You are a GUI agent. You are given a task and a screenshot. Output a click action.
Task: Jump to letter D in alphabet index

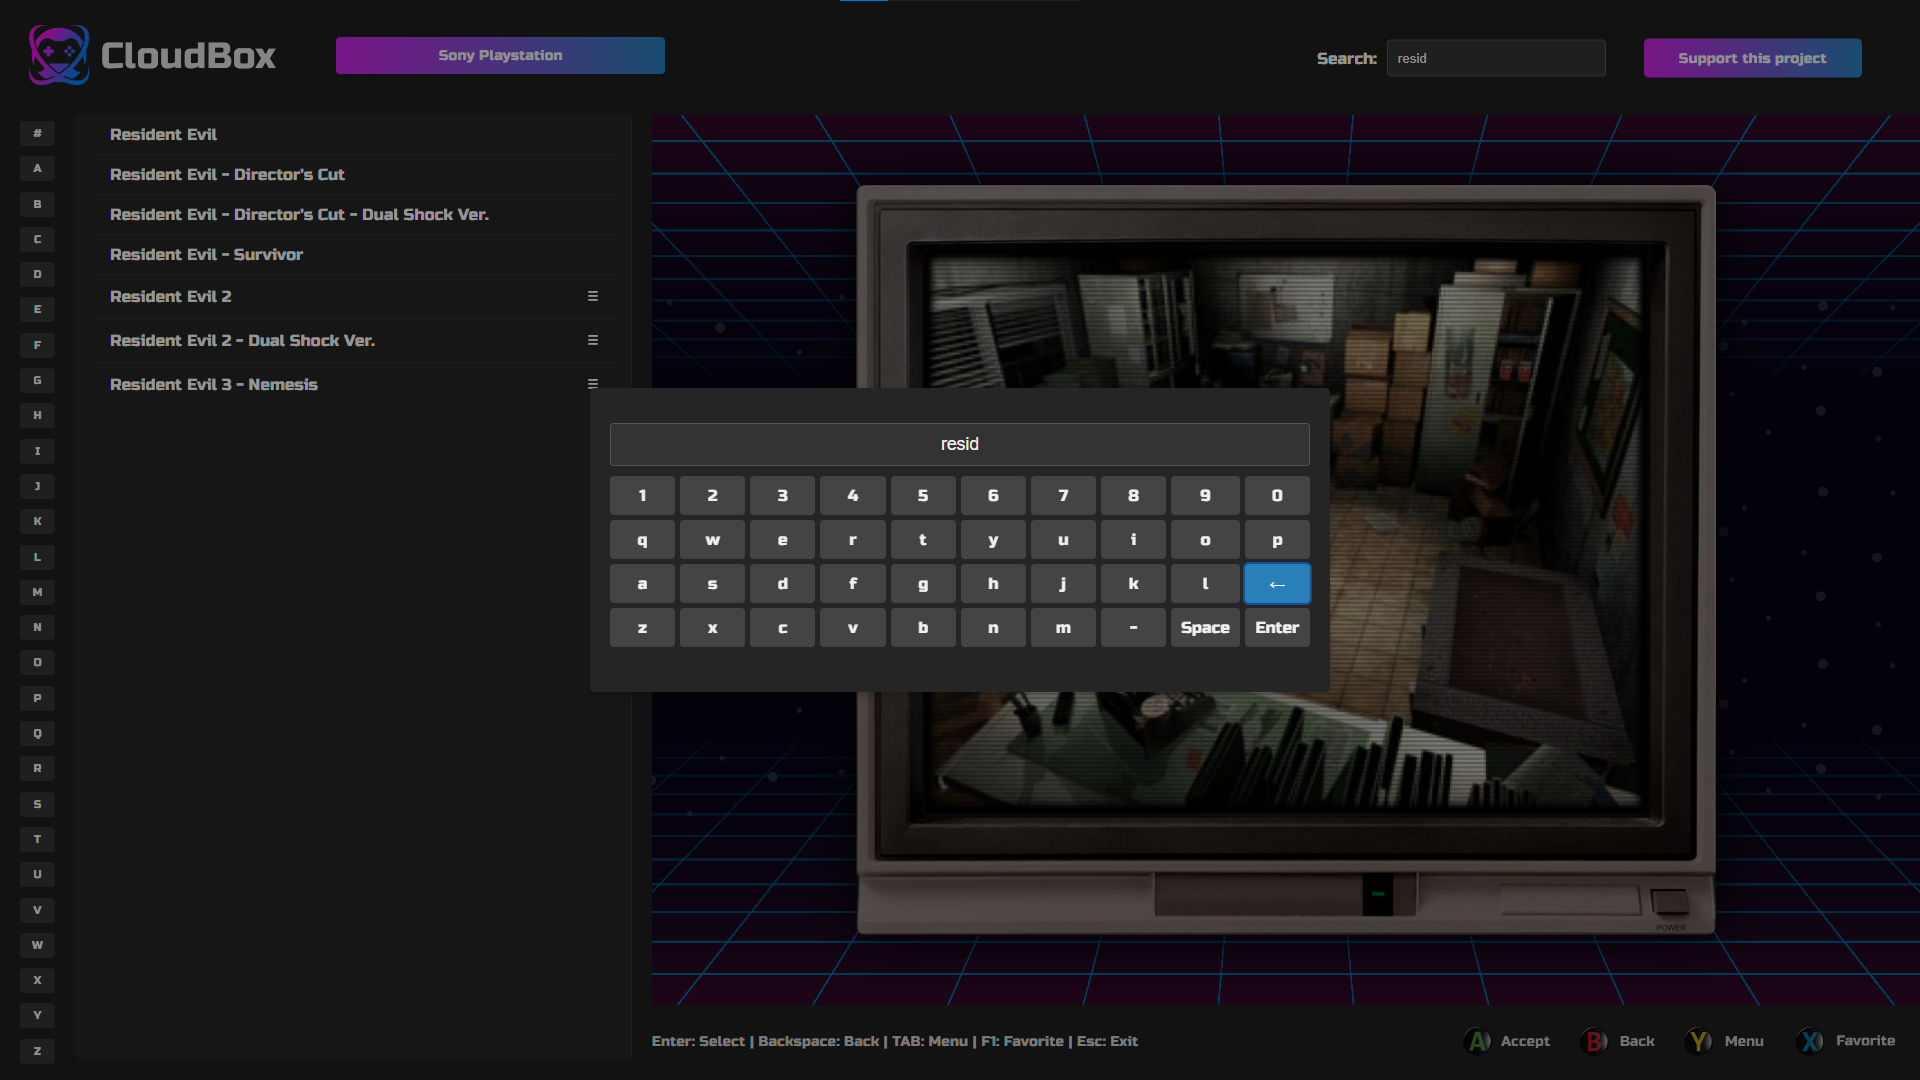click(37, 274)
